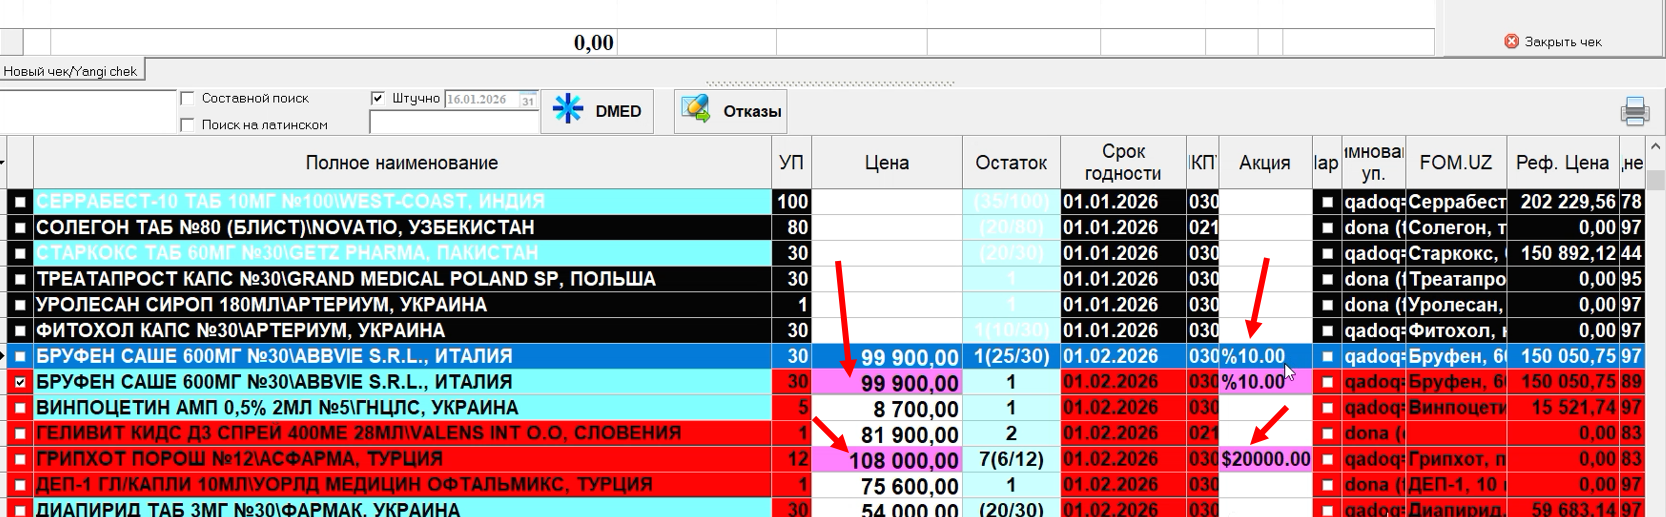
Task: Click the 0,00 total field above the tab
Action: pos(334,42)
